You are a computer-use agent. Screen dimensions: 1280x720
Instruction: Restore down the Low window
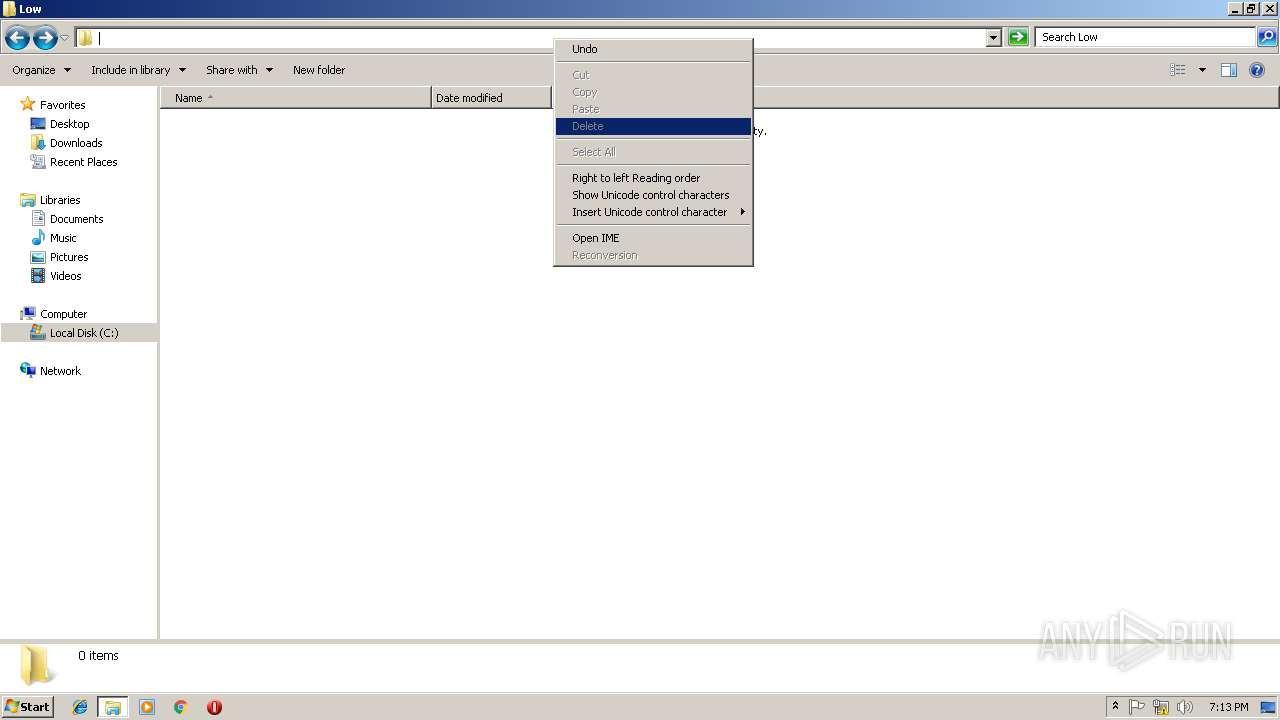1251,9
